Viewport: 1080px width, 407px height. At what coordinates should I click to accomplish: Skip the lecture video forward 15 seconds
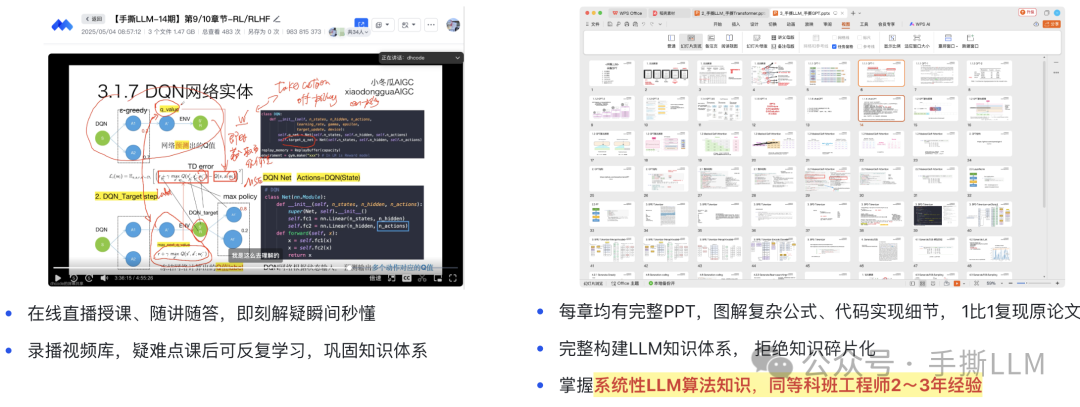coord(89,278)
